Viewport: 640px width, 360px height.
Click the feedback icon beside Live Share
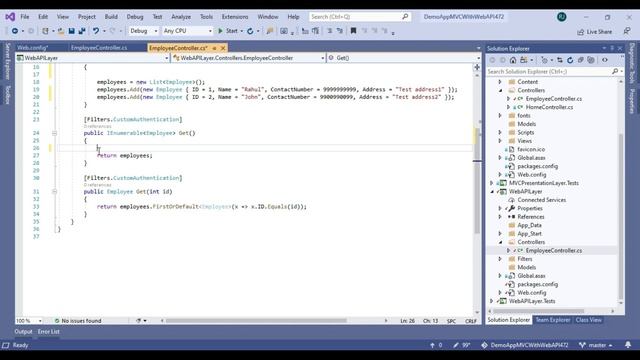coord(627,31)
